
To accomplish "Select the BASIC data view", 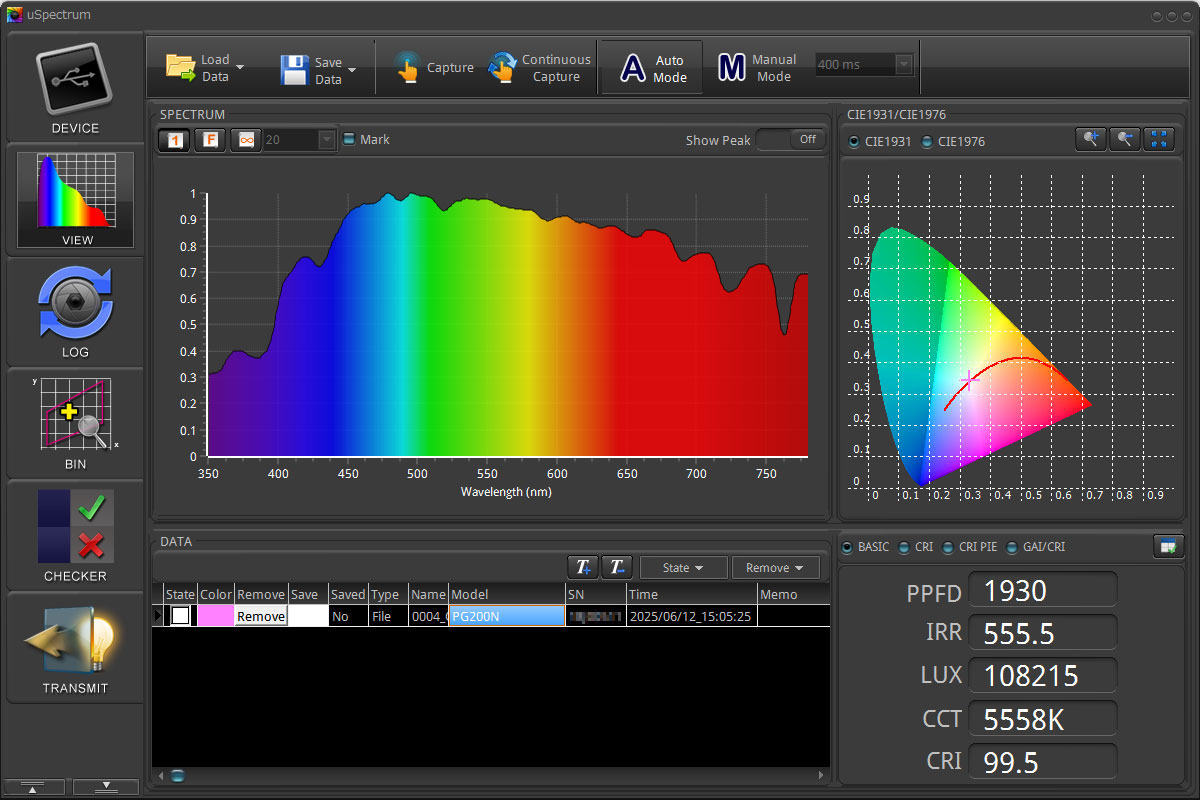I will pyautogui.click(x=847, y=547).
